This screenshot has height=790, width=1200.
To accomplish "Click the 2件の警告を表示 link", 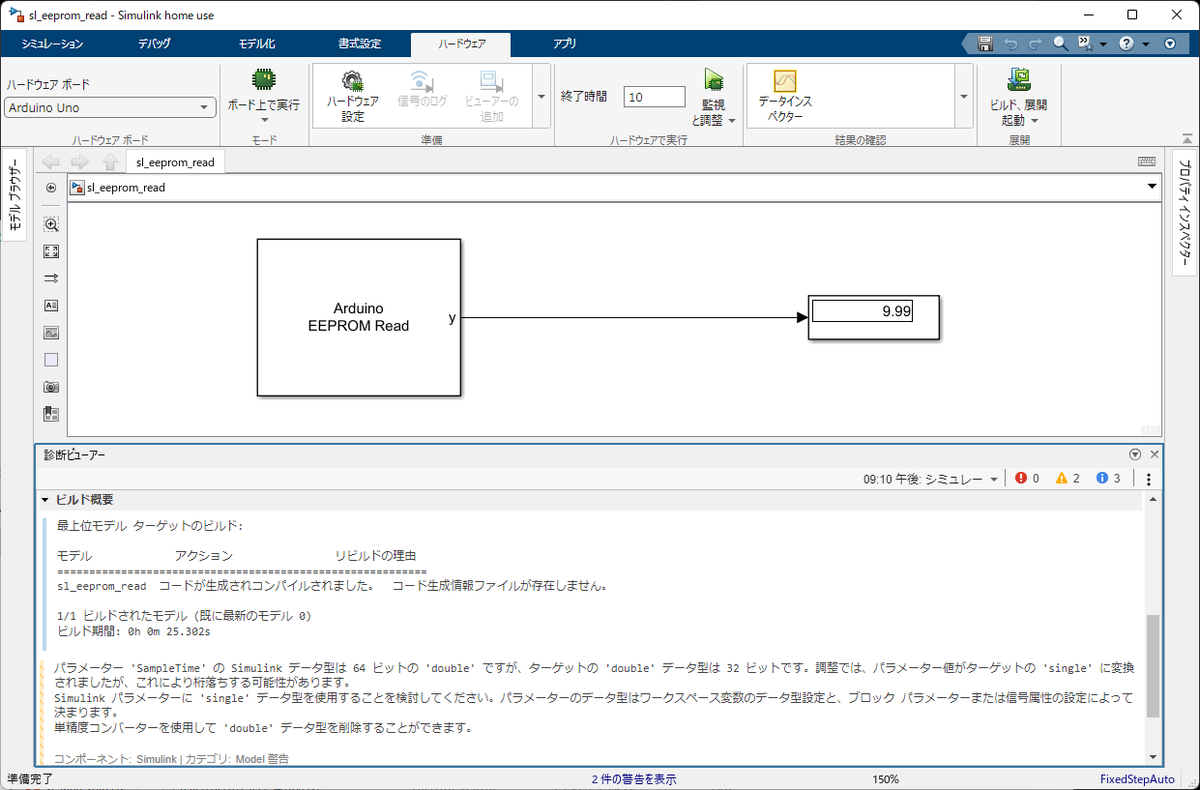I will [x=634, y=779].
